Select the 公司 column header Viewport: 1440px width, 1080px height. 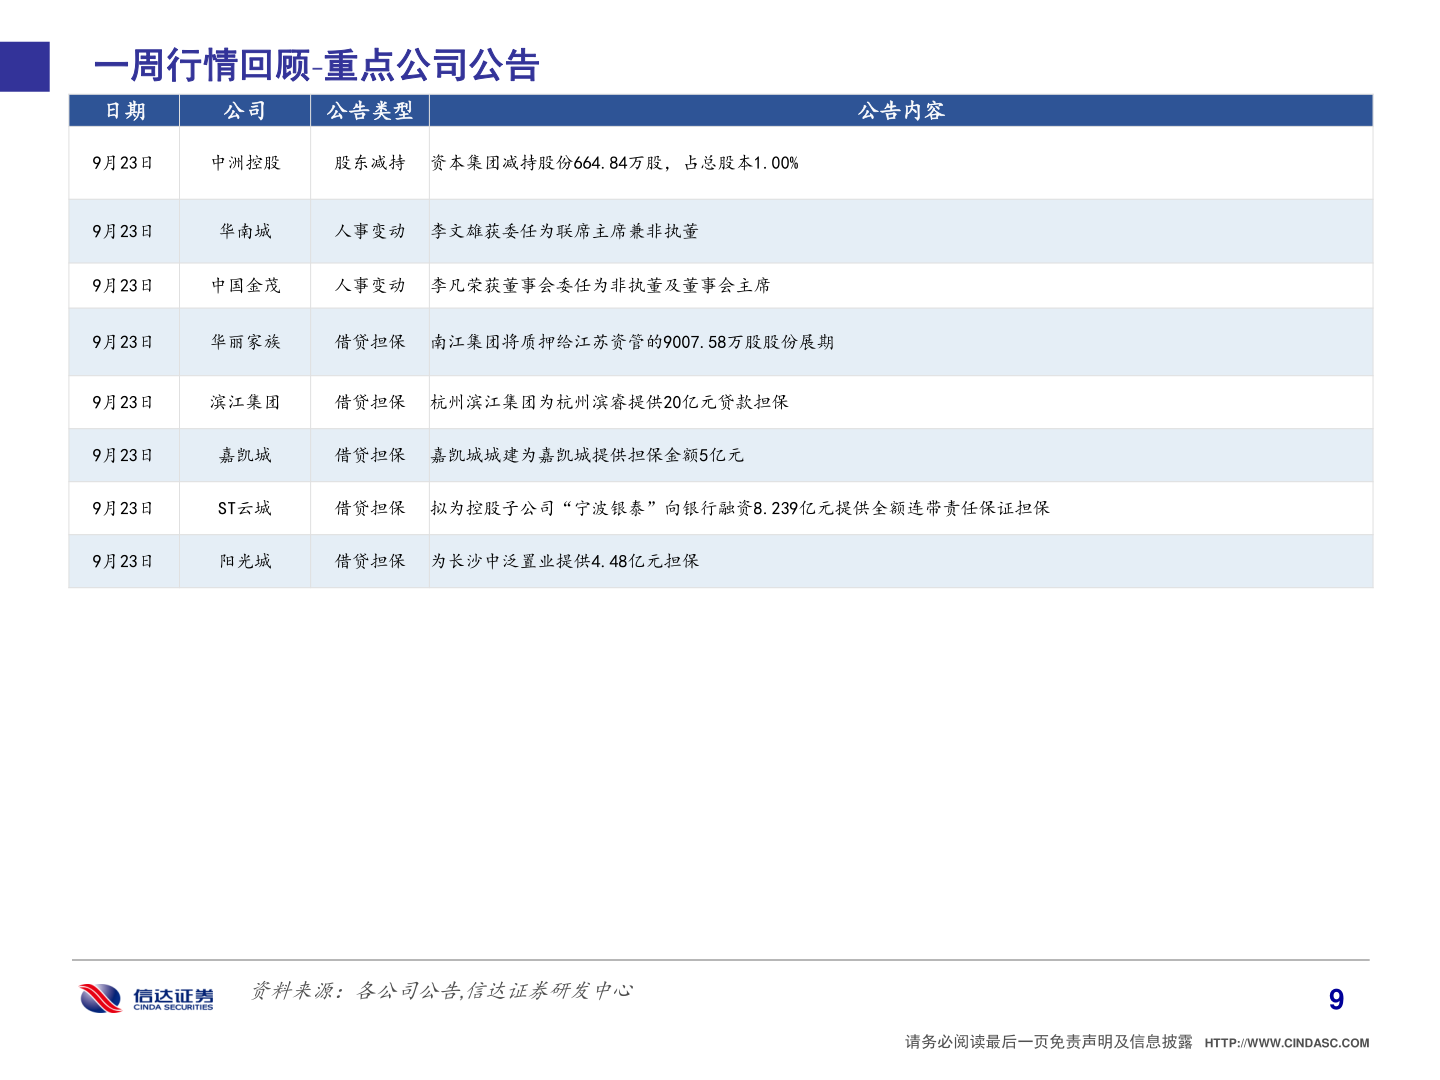coord(244,111)
